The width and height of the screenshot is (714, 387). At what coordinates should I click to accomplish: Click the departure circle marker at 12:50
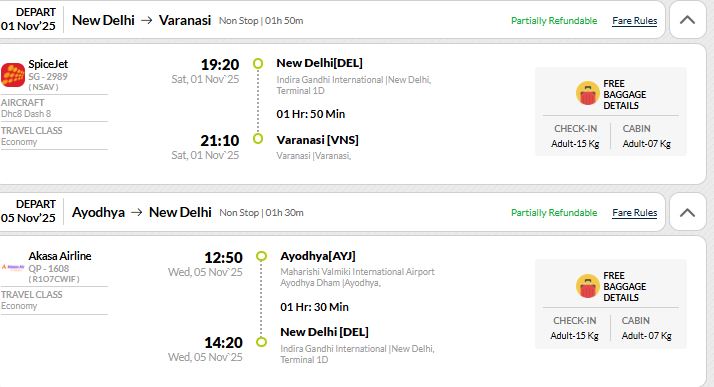[261, 256]
